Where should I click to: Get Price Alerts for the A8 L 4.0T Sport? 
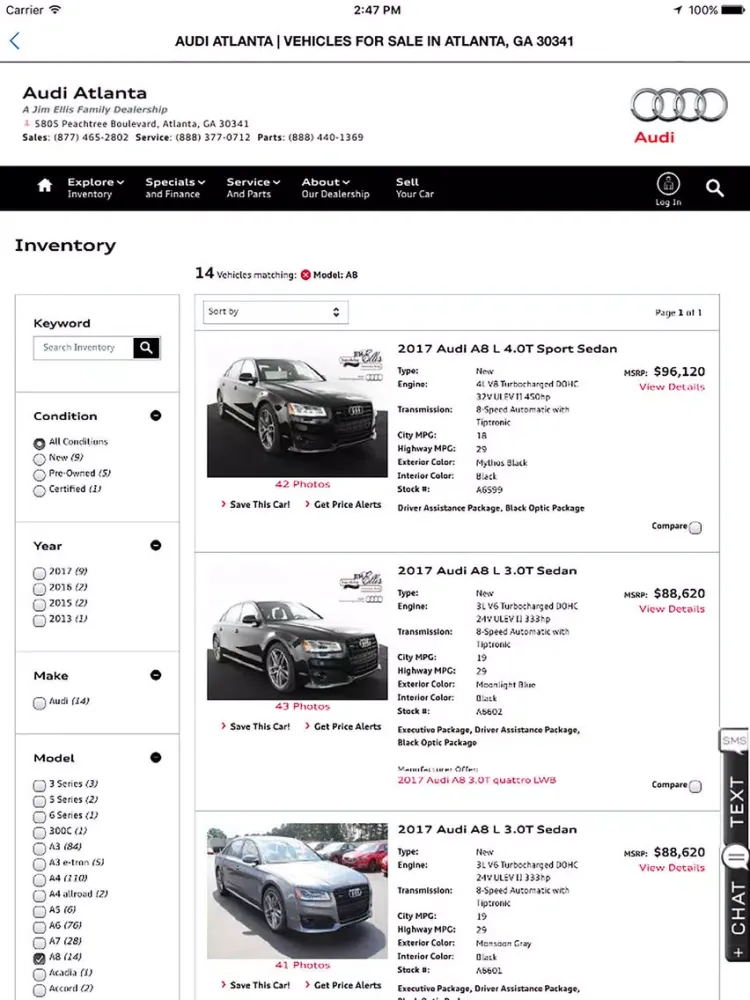pos(343,504)
